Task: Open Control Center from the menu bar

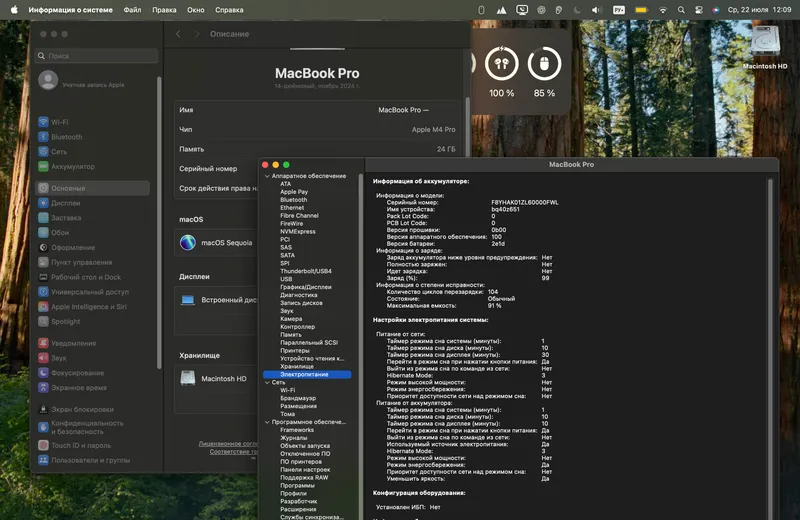Action: pyautogui.click(x=698, y=10)
